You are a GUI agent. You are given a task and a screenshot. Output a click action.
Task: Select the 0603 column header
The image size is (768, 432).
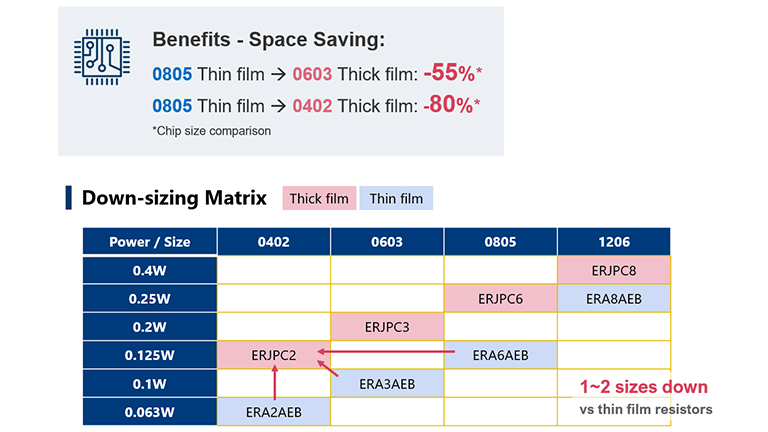(x=387, y=241)
